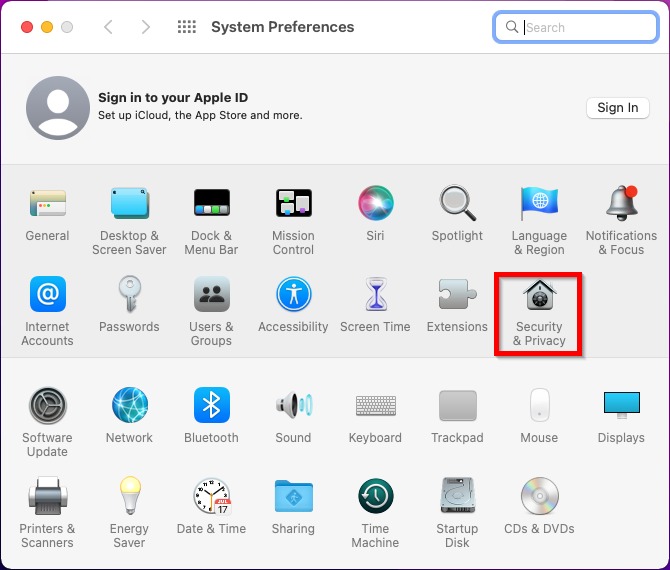Click the Sign In button
Image resolution: width=670 pixels, height=570 pixels.
[617, 108]
